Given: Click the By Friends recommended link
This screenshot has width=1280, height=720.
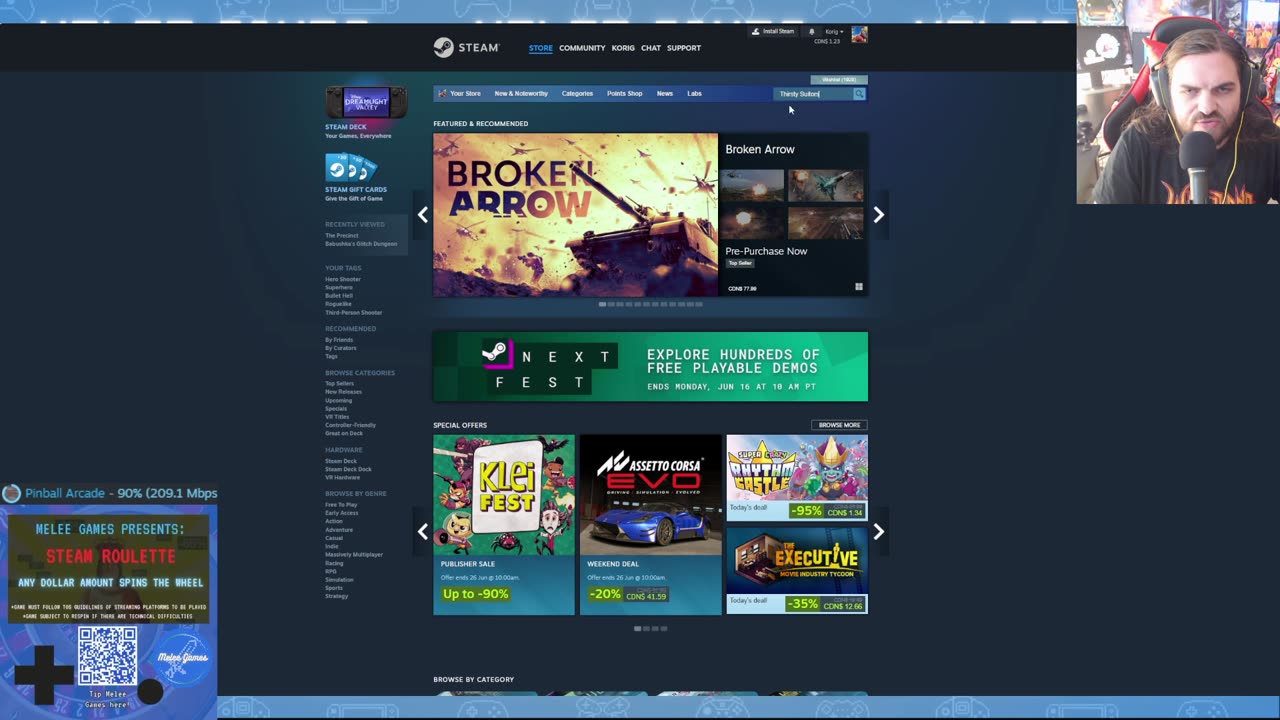Looking at the screenshot, I should [x=339, y=340].
